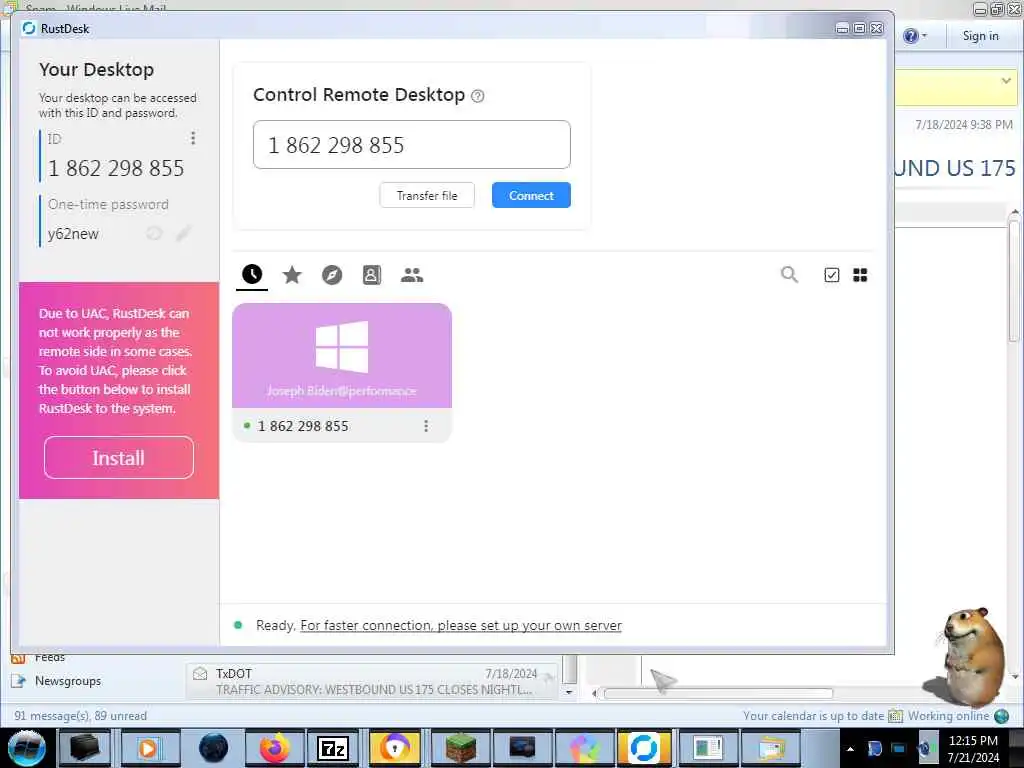Click the one-time password y62new
The image size is (1024, 768).
[73, 234]
